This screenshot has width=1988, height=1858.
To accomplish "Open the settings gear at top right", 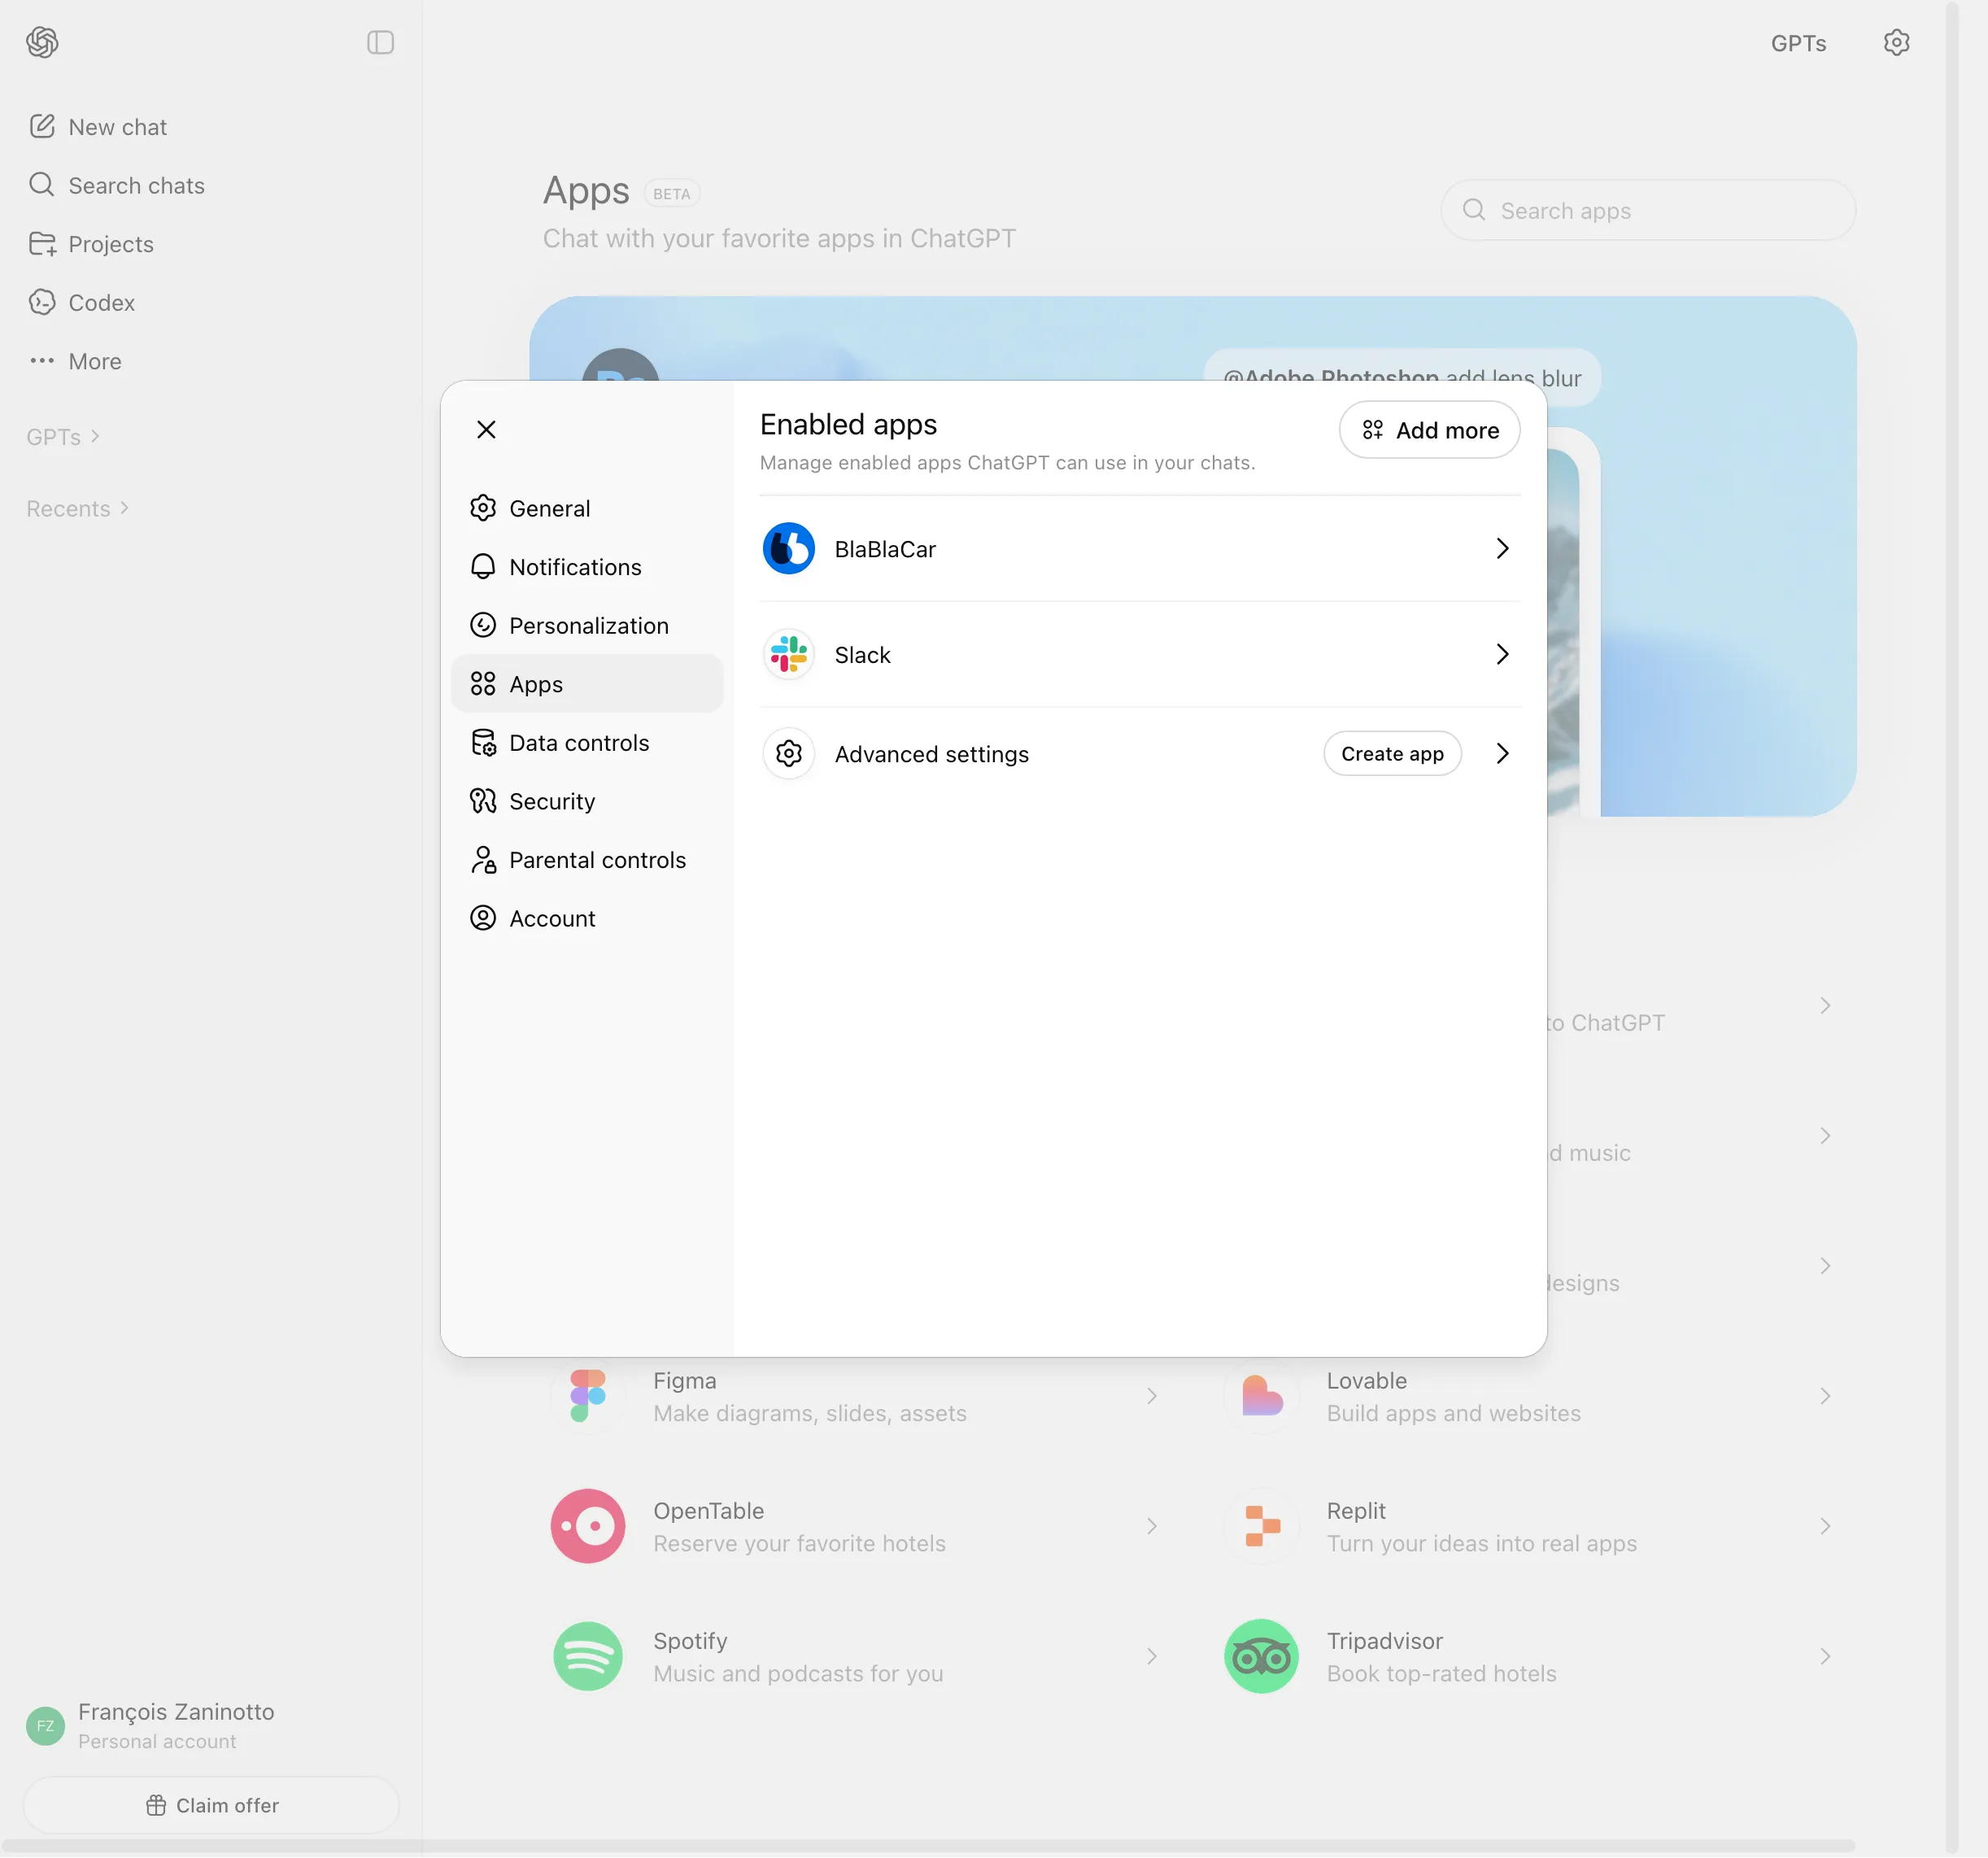I will click(1896, 42).
